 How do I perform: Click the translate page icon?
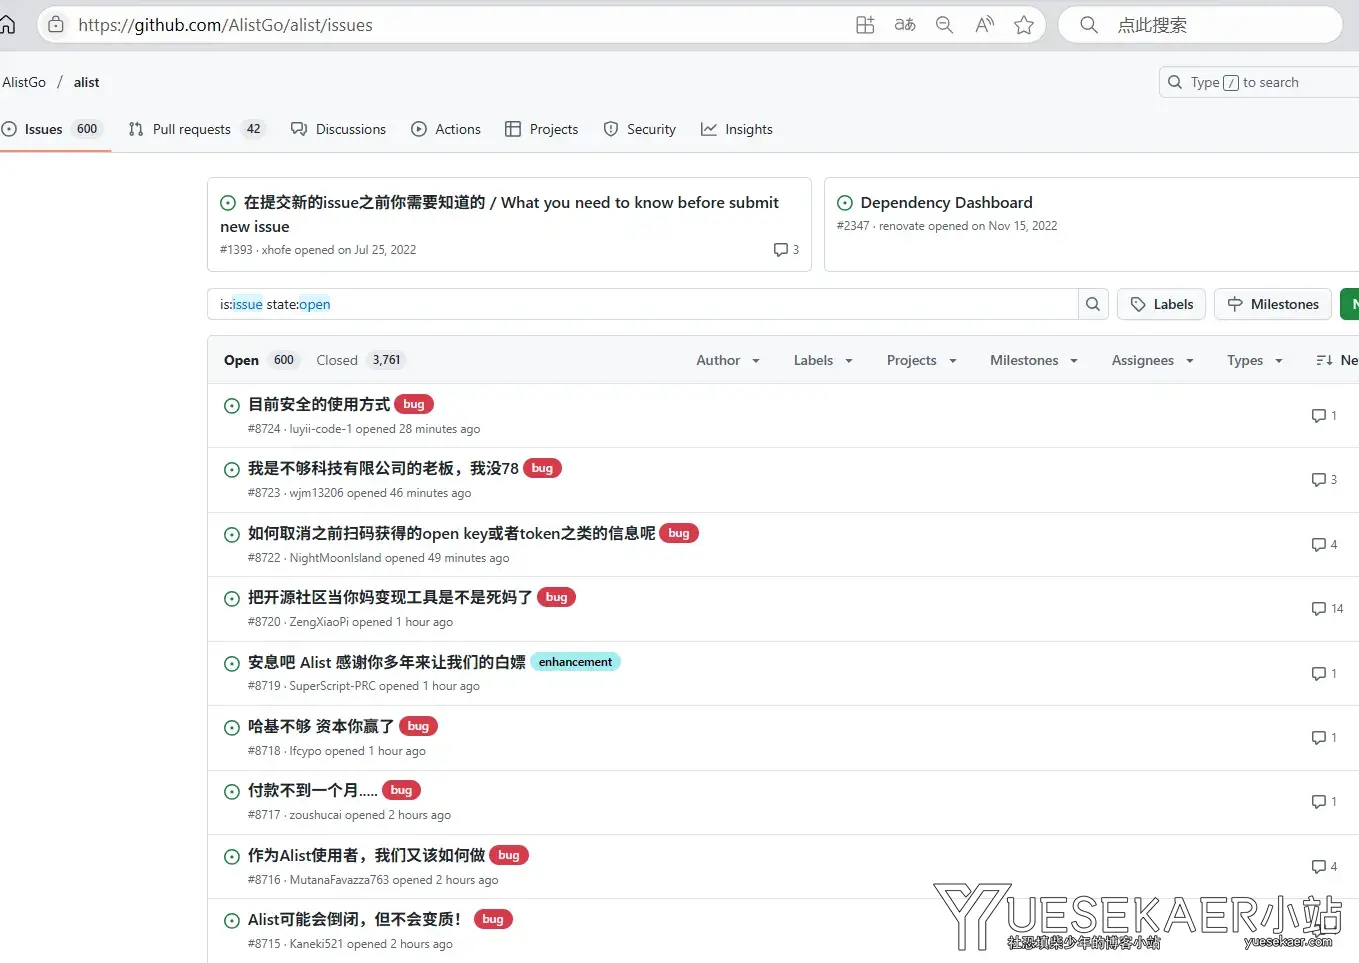905,25
